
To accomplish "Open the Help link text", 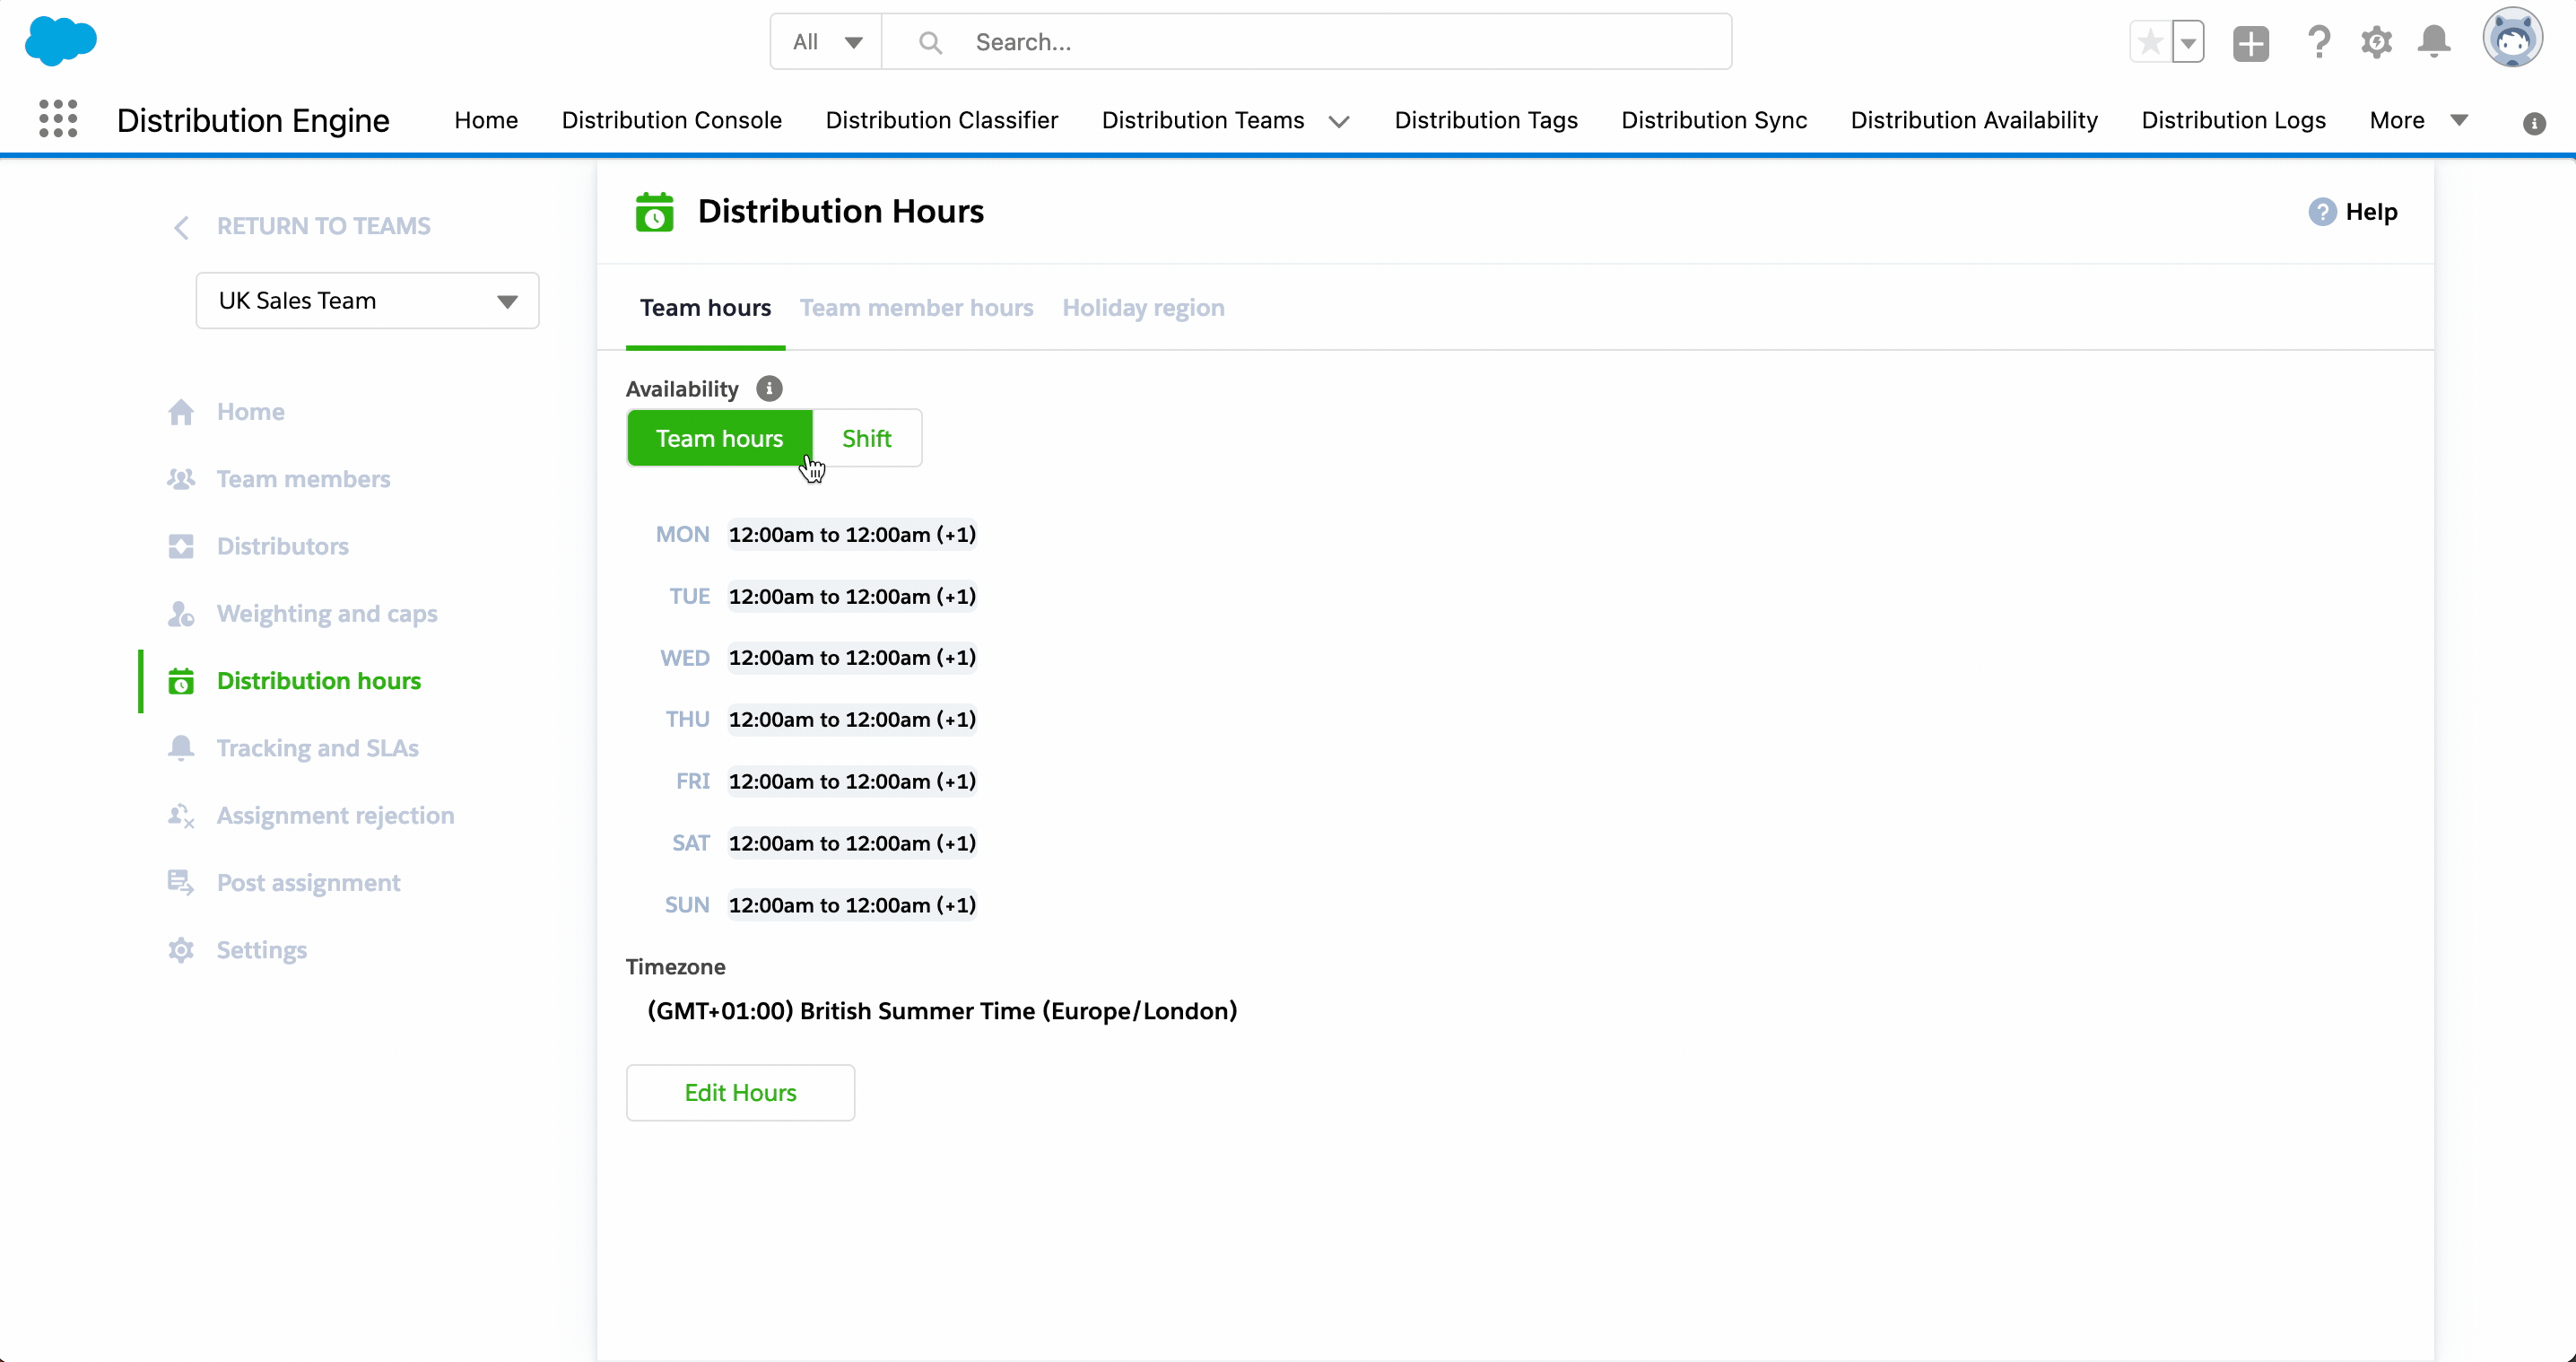I will (x=2371, y=212).
